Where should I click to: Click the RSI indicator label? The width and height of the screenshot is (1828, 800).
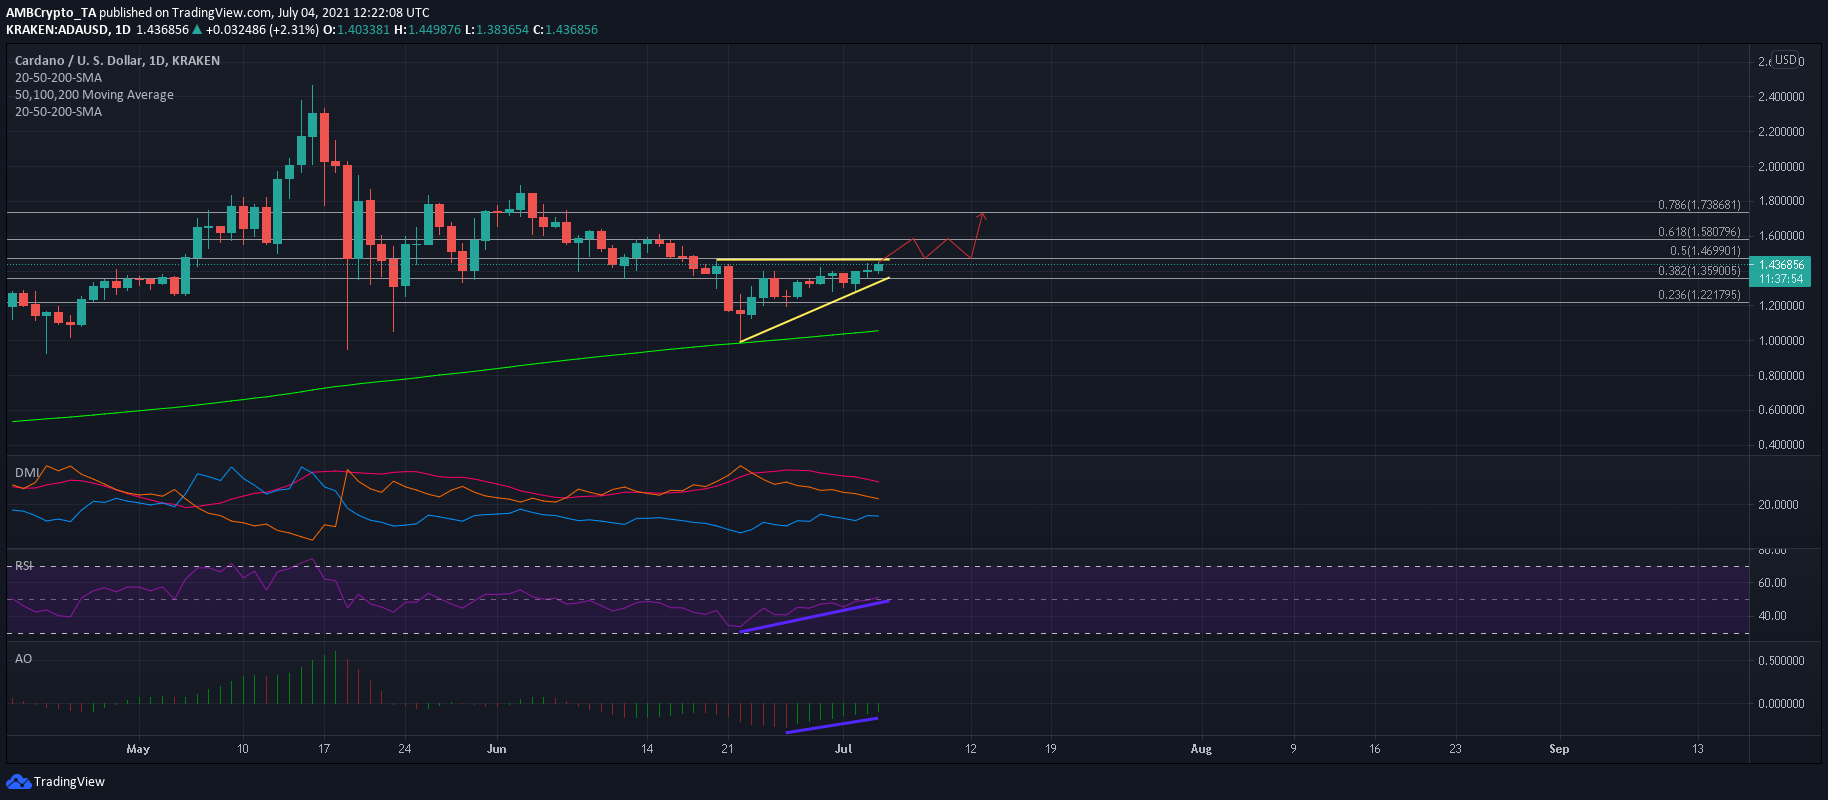pos(23,566)
